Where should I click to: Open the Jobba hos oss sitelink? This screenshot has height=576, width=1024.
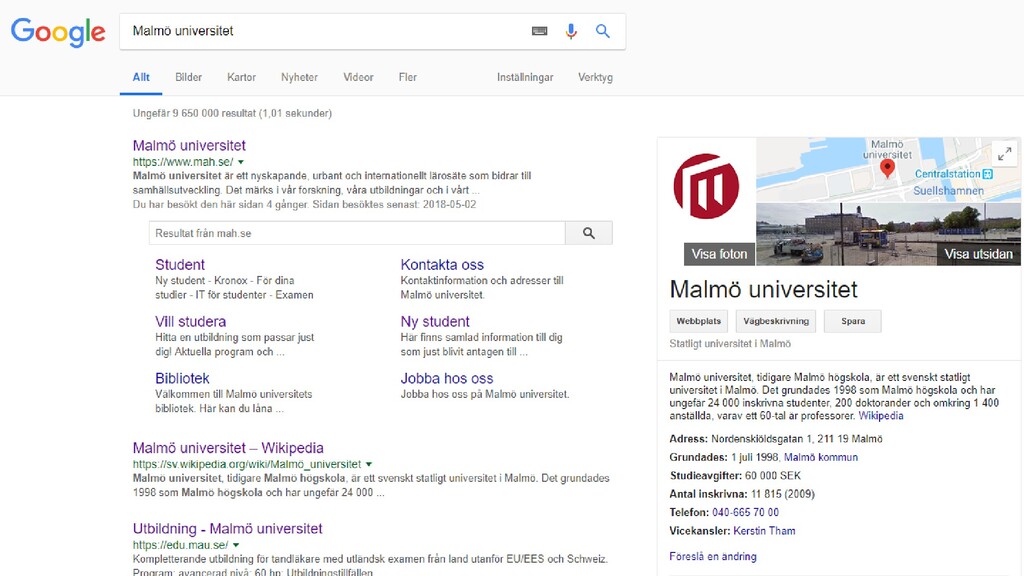coord(447,378)
